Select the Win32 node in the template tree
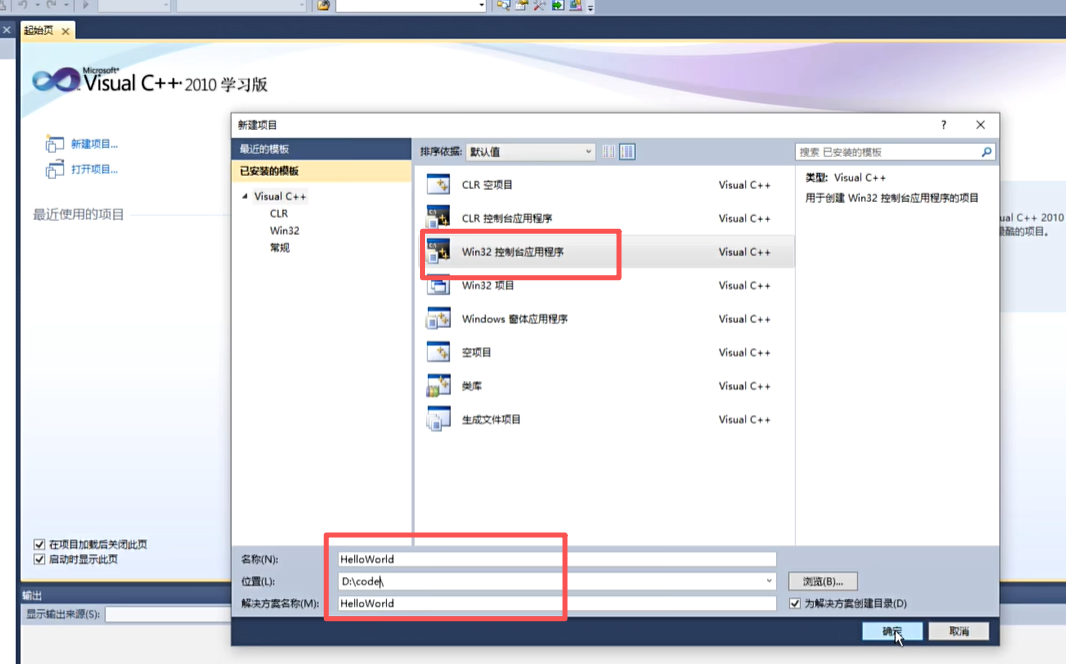1066x664 pixels. click(x=284, y=230)
